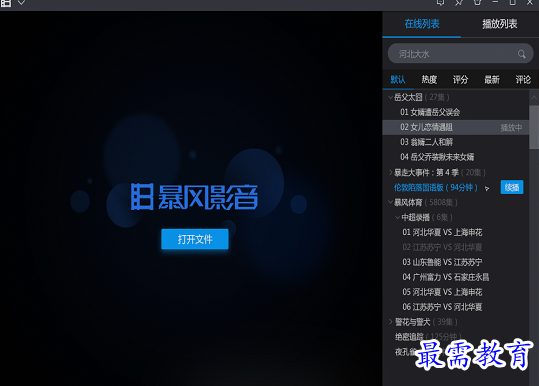The image size is (539, 386).
Task: Pin the window with the pin icon
Action: click(459, 2)
